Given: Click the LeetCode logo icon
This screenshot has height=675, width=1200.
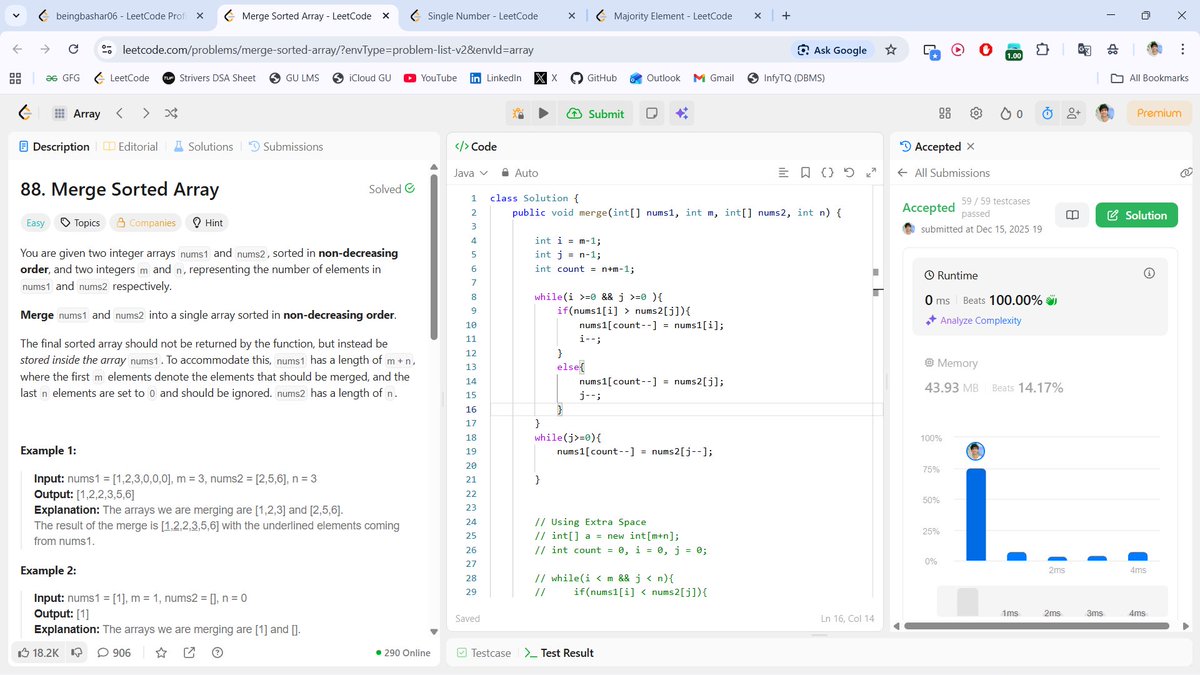Looking at the screenshot, I should [24, 114].
